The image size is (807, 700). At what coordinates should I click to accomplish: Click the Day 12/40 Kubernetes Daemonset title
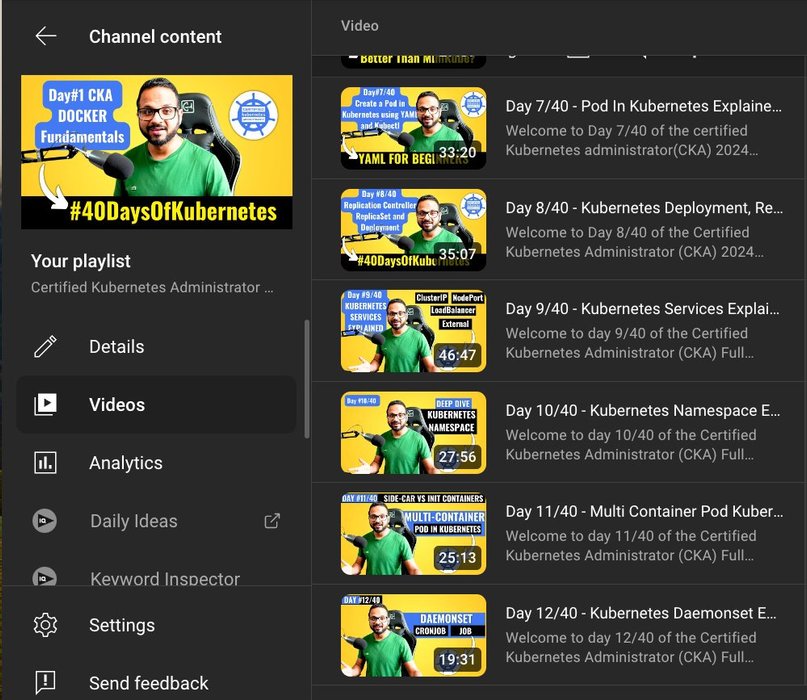coord(641,613)
